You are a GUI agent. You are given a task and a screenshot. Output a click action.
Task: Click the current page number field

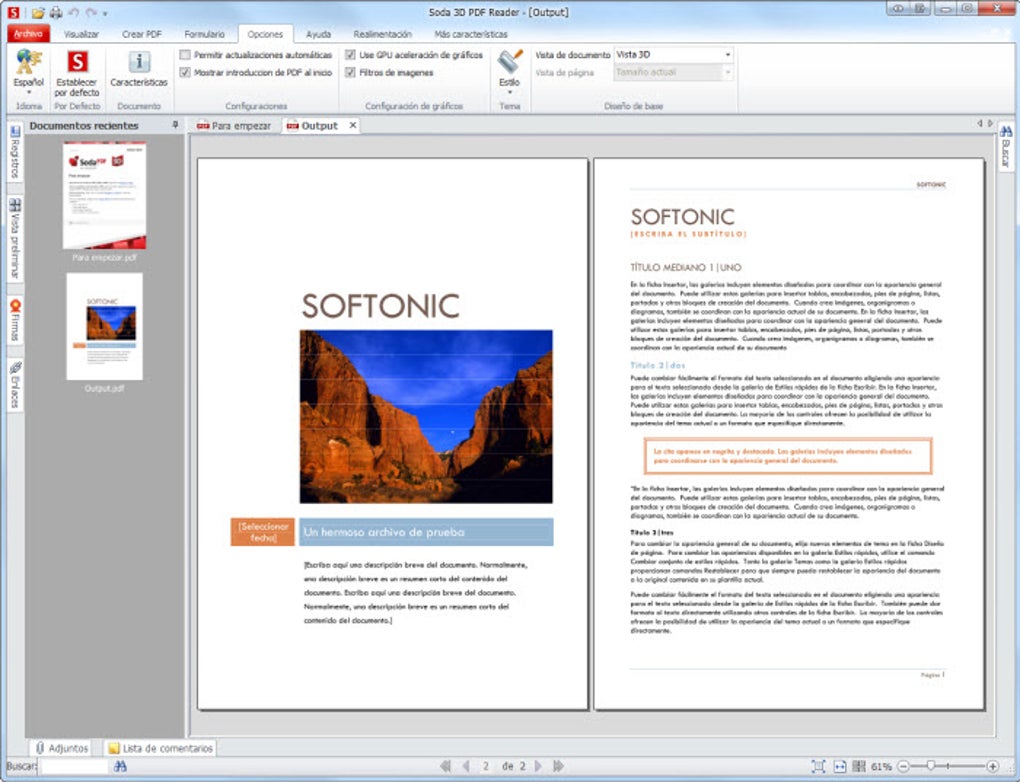(486, 766)
